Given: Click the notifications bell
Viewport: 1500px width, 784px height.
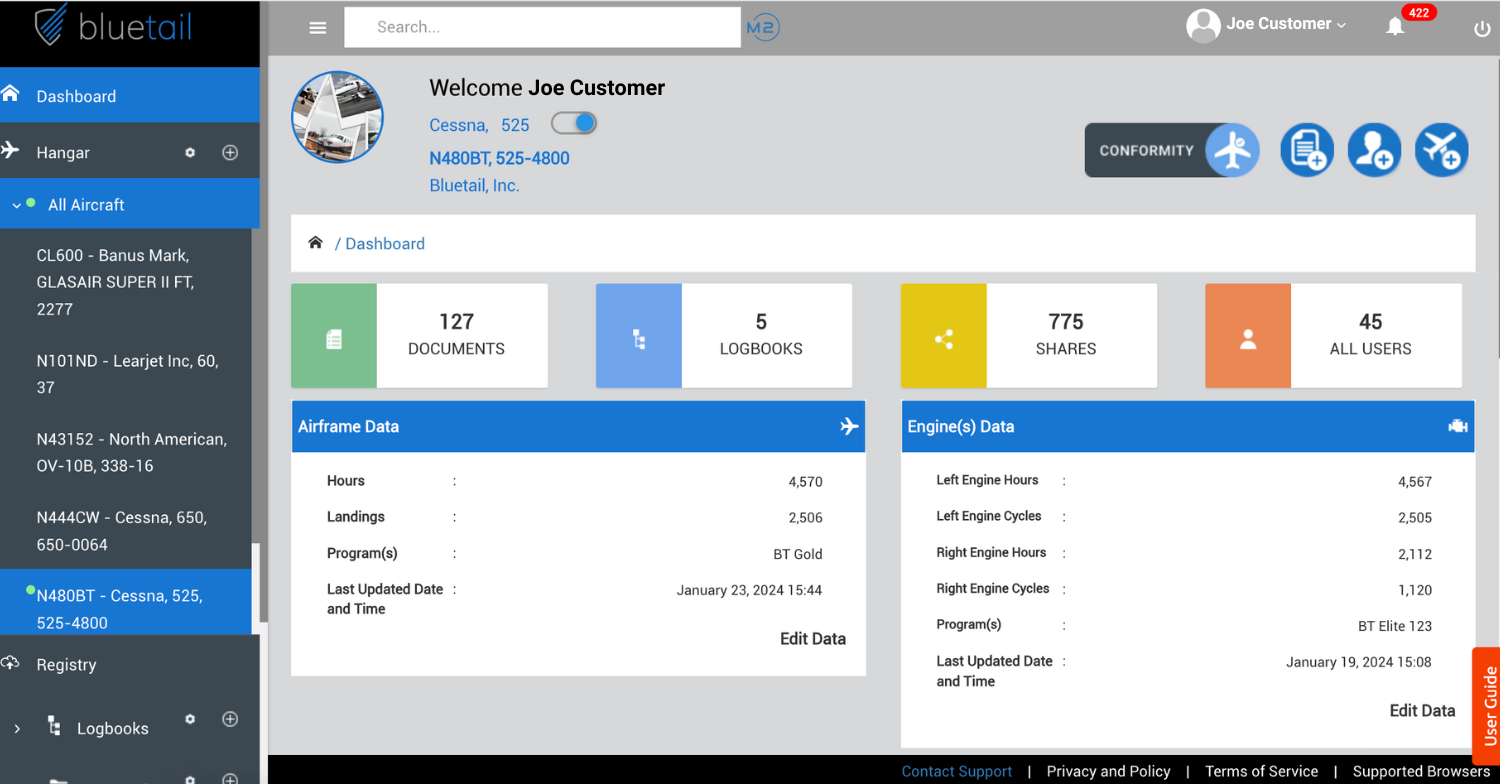Looking at the screenshot, I should [1396, 28].
